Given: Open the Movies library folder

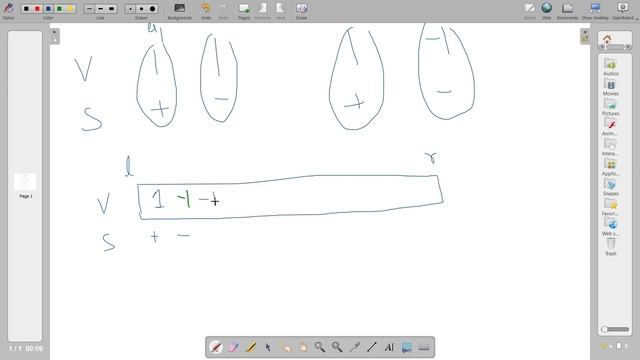Looking at the screenshot, I should point(611,87).
